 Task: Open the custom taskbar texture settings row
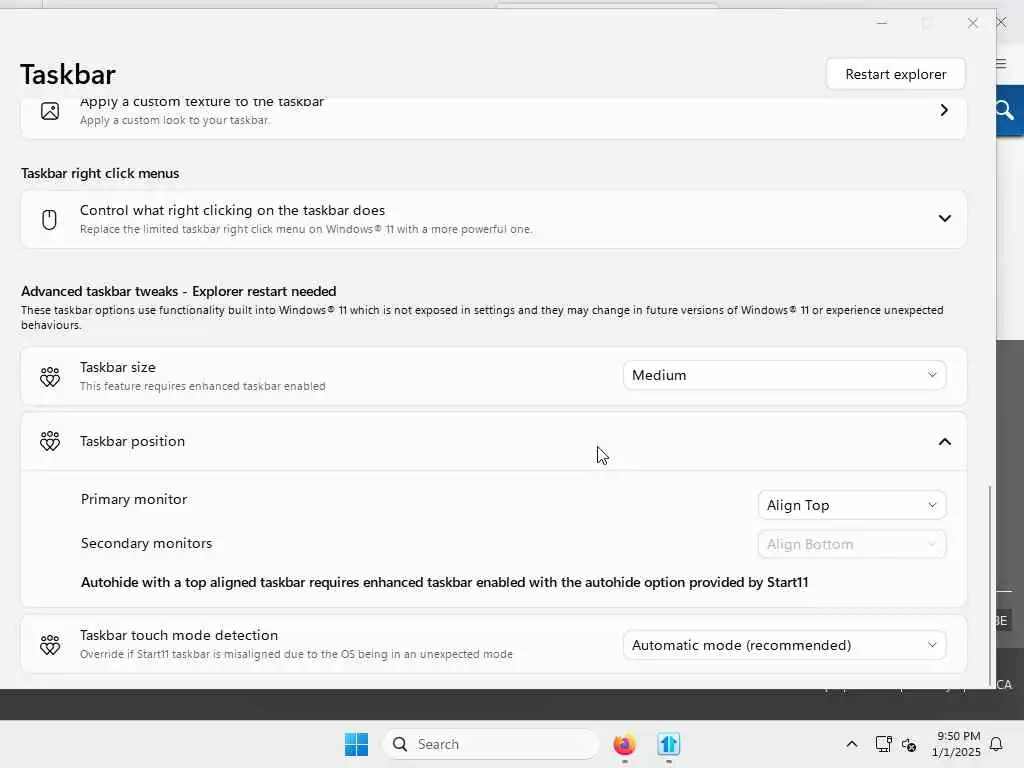(493, 118)
